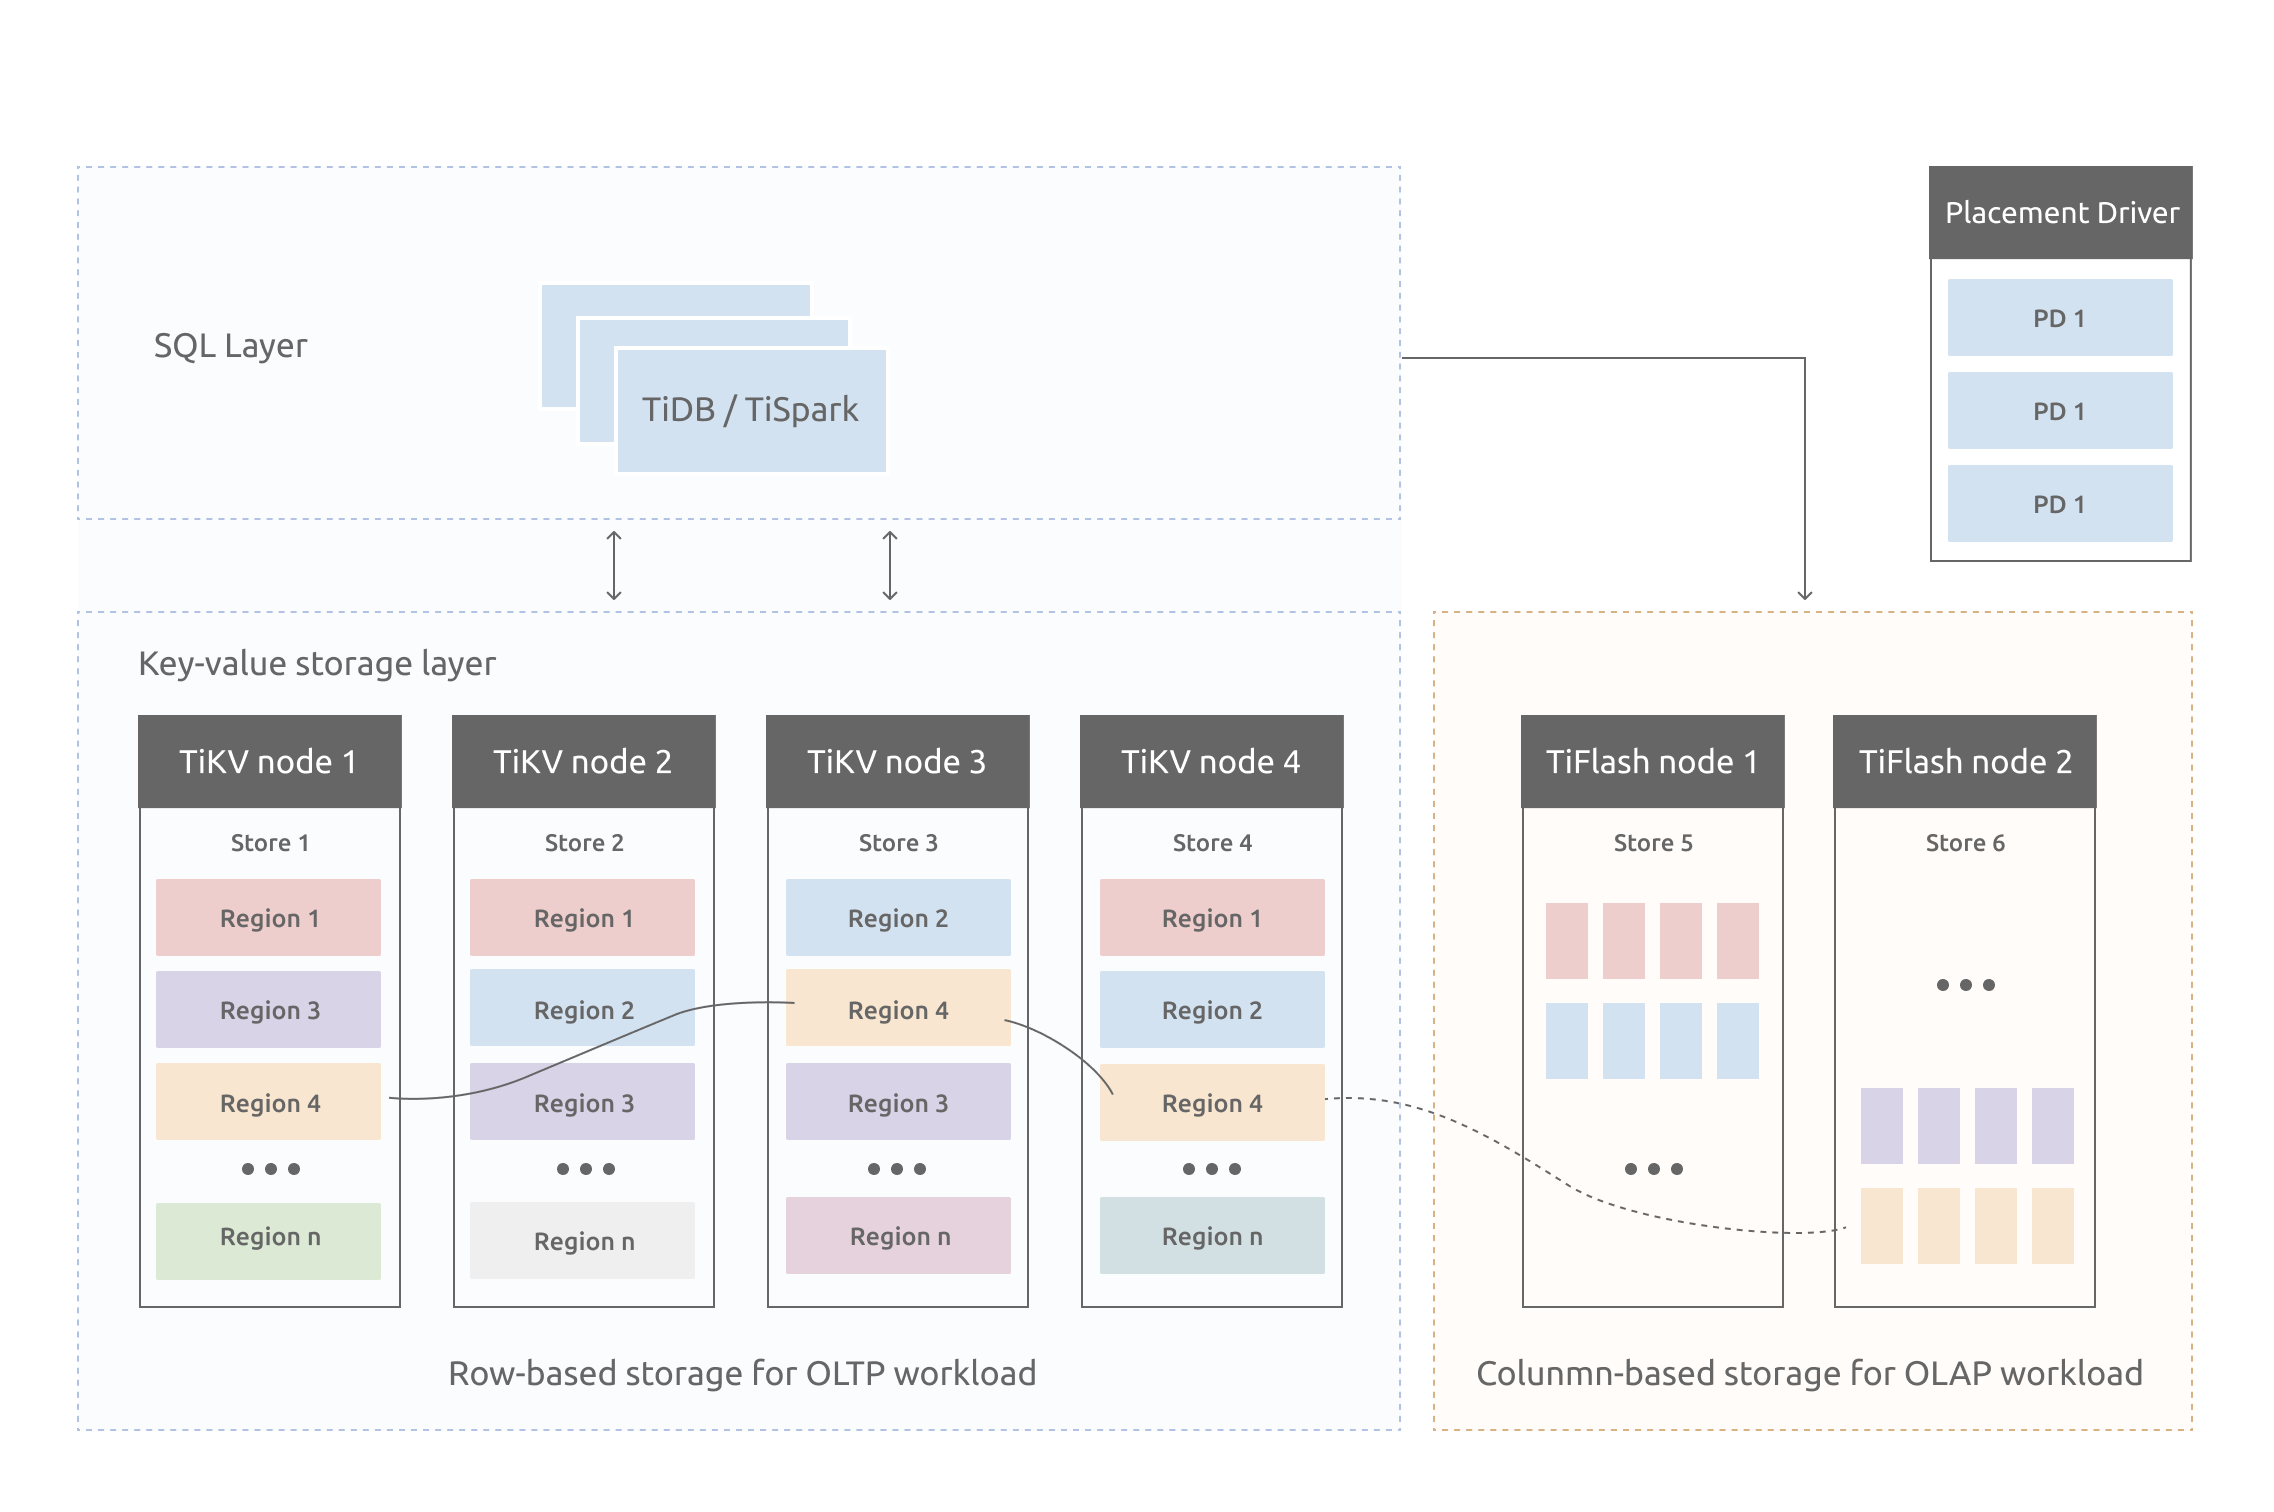Expand the ellipsis inside TiFlash node 1
The width and height of the screenshot is (2274, 1512).
pos(1651,1167)
